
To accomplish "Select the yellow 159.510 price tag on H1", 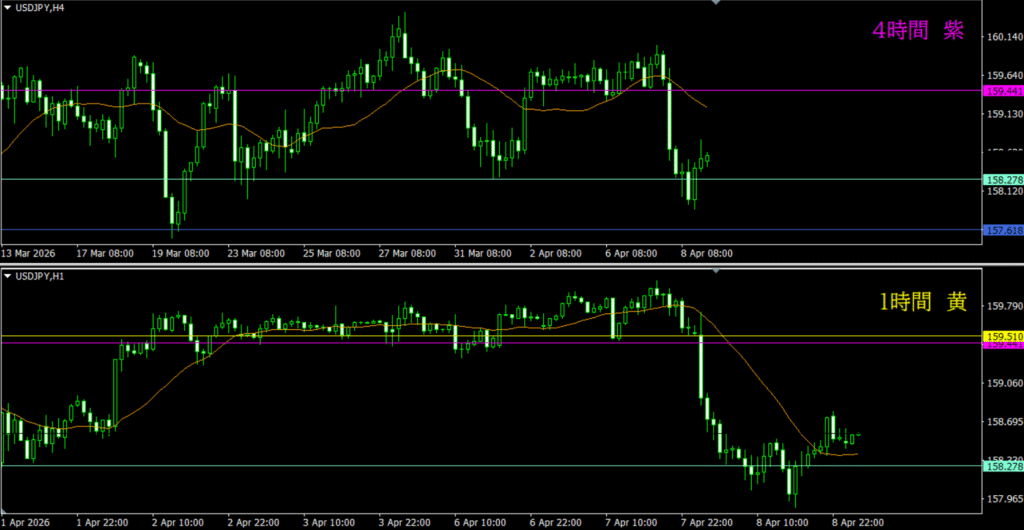I will point(1003,336).
